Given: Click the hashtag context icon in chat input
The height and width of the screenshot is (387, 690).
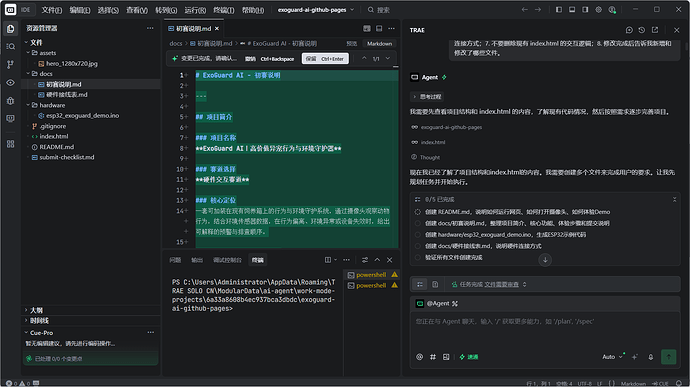Looking at the screenshot, I should click(x=433, y=357).
